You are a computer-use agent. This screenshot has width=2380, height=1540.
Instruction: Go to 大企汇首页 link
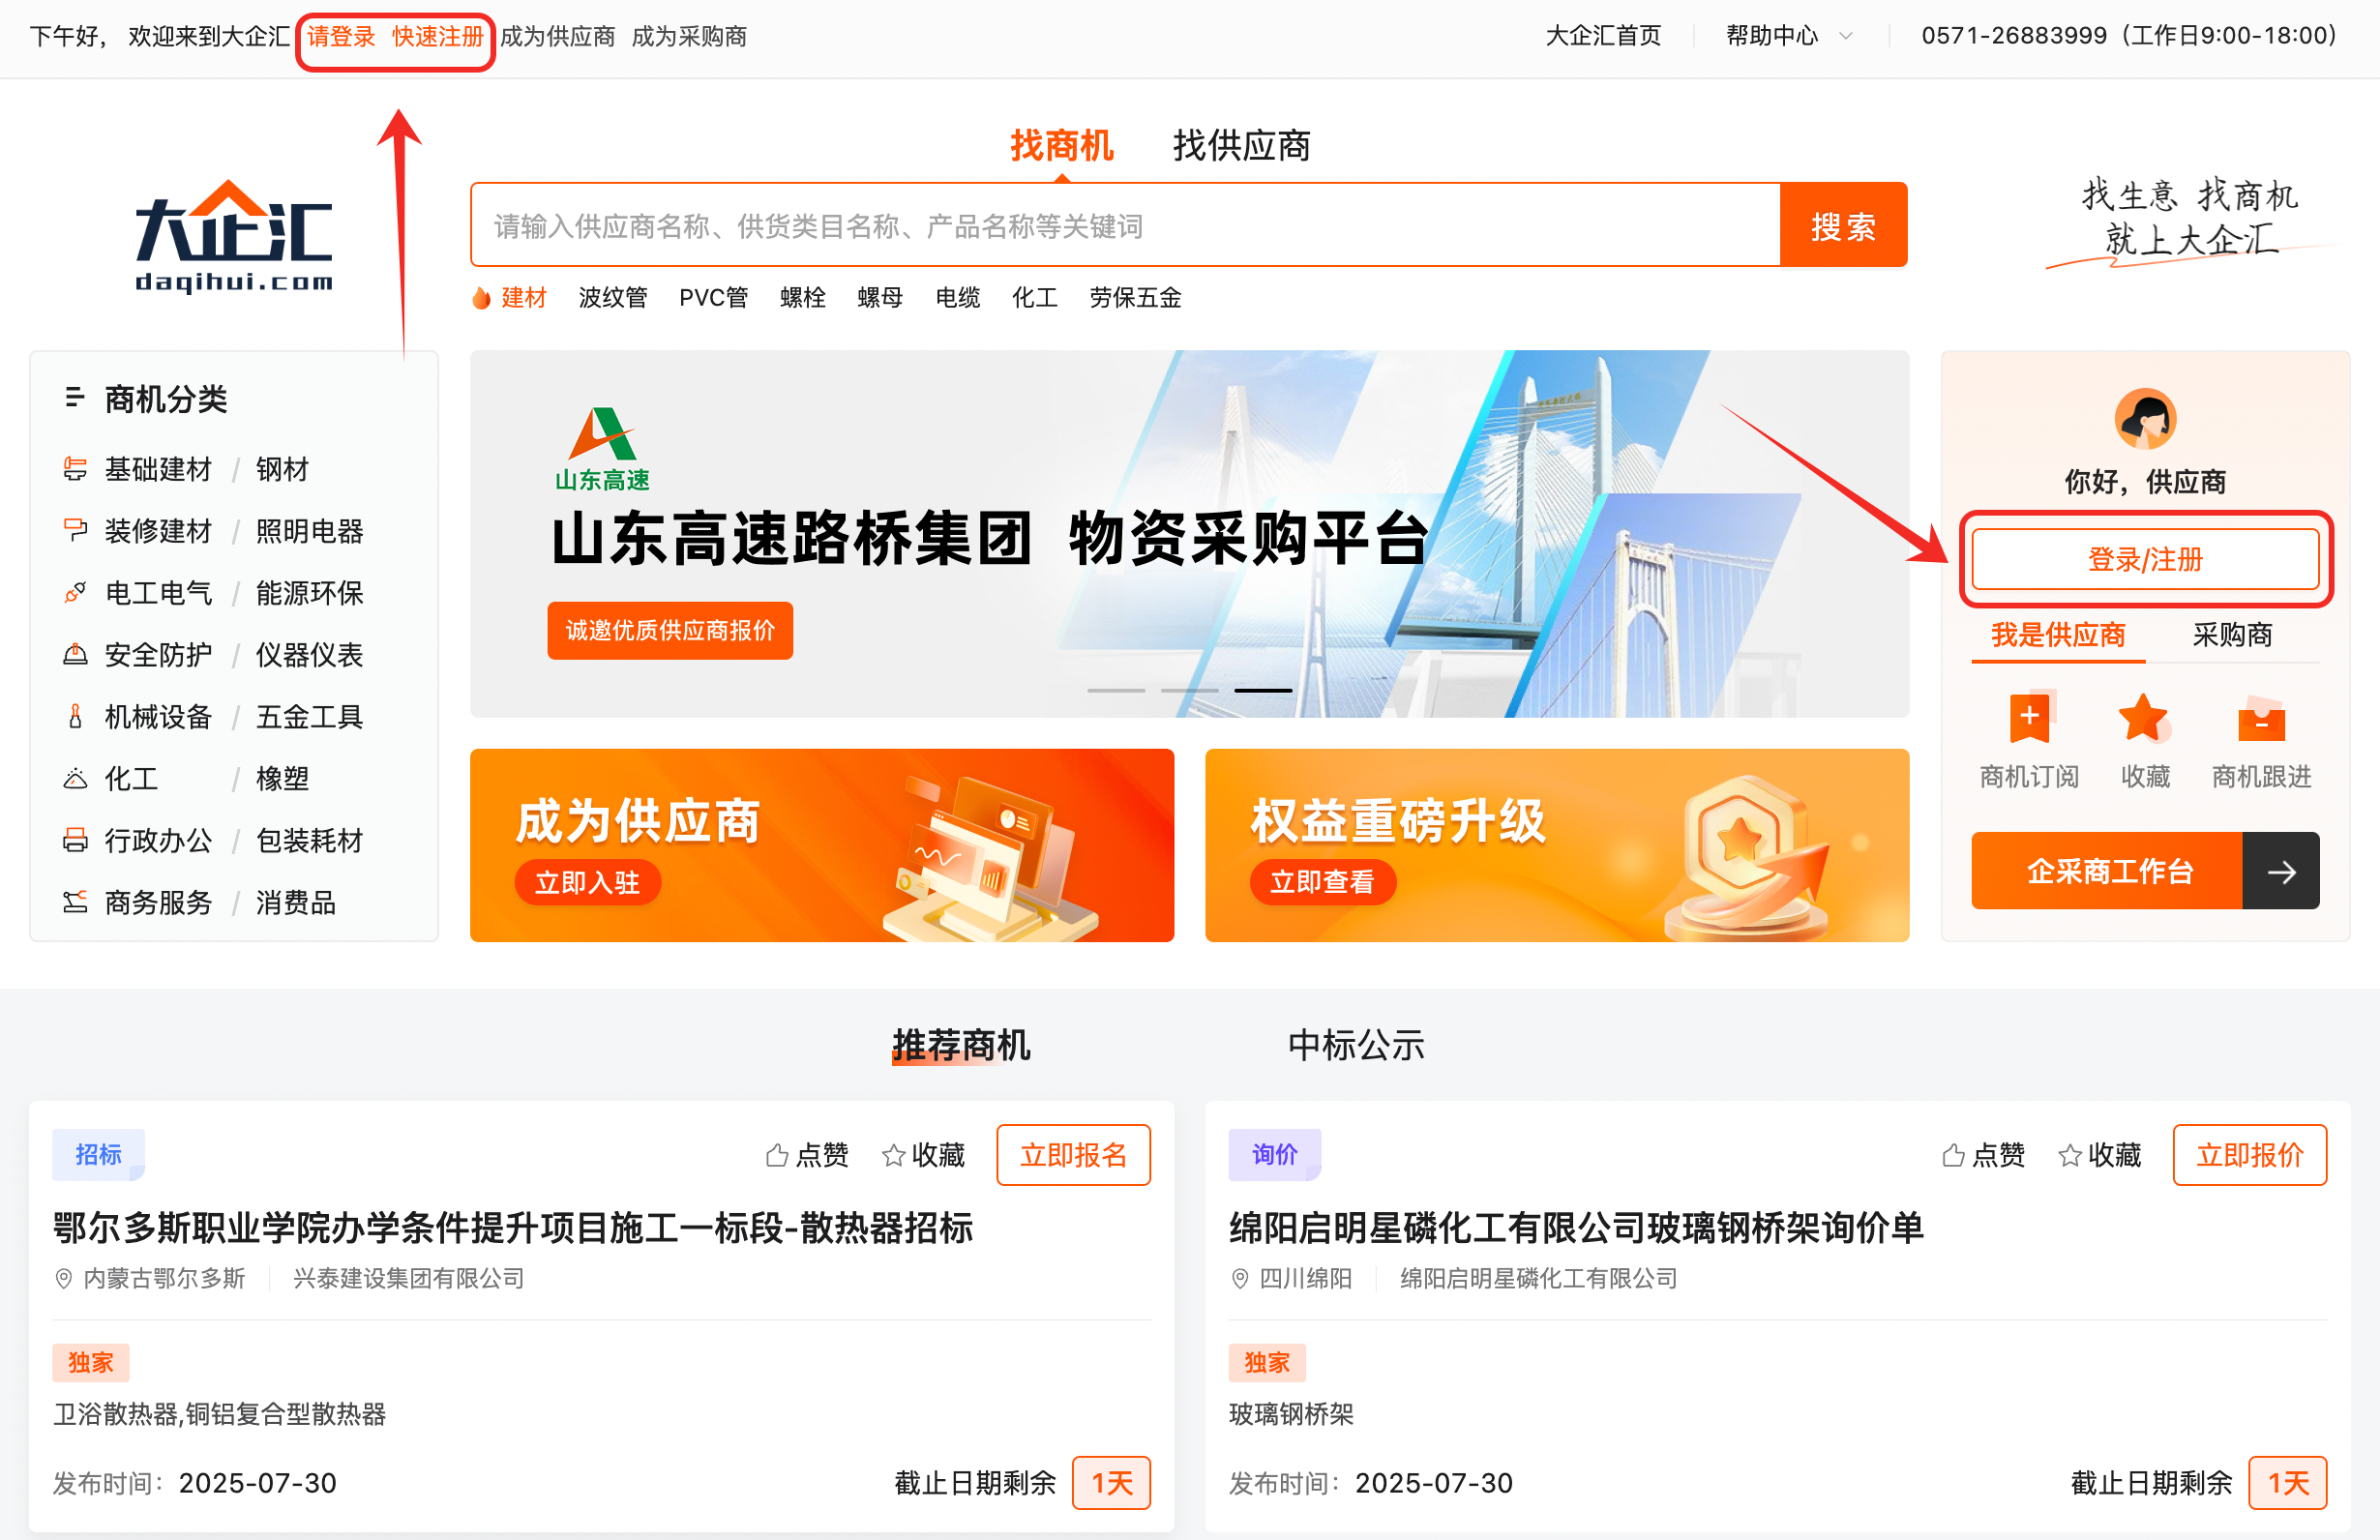click(x=1603, y=36)
